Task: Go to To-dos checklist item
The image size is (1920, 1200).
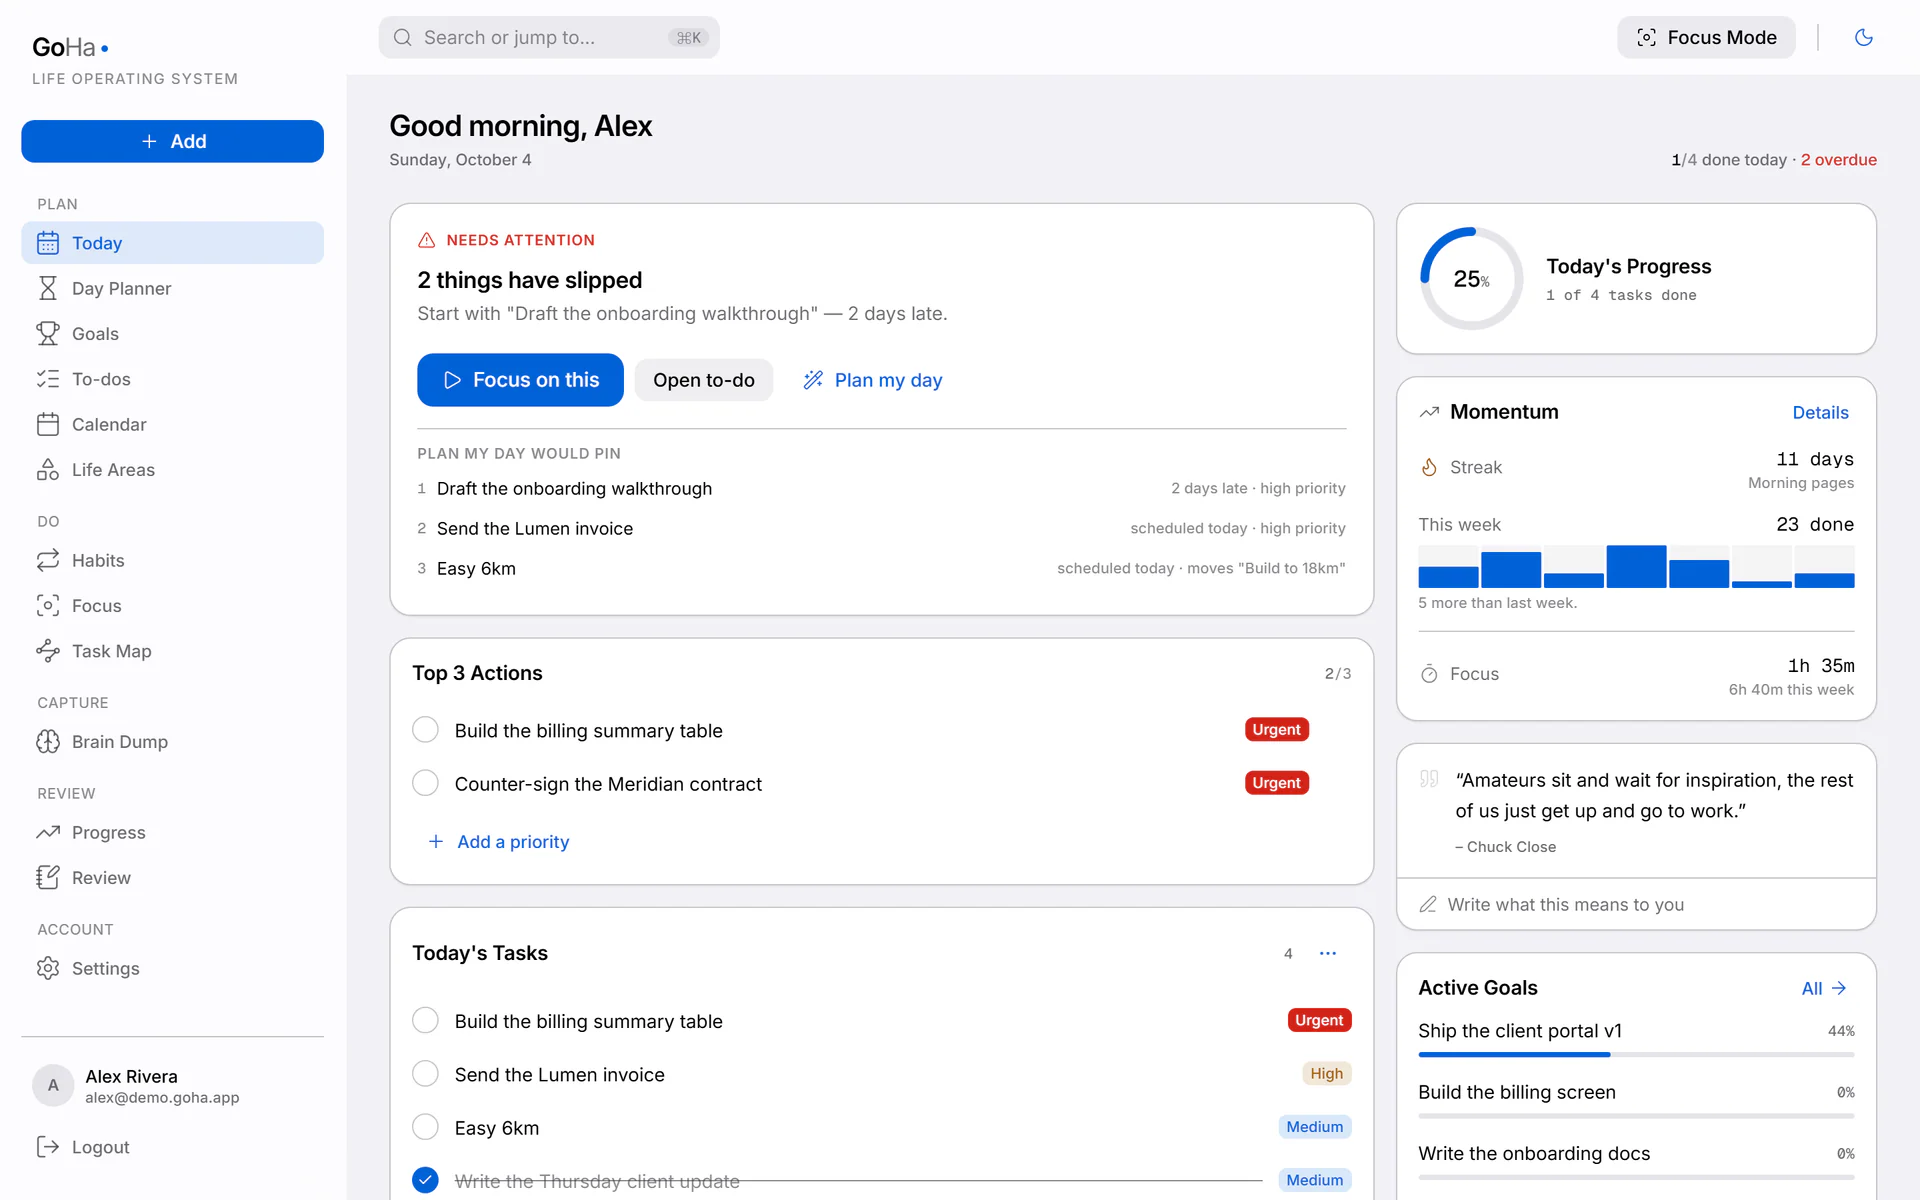Action: (172, 379)
